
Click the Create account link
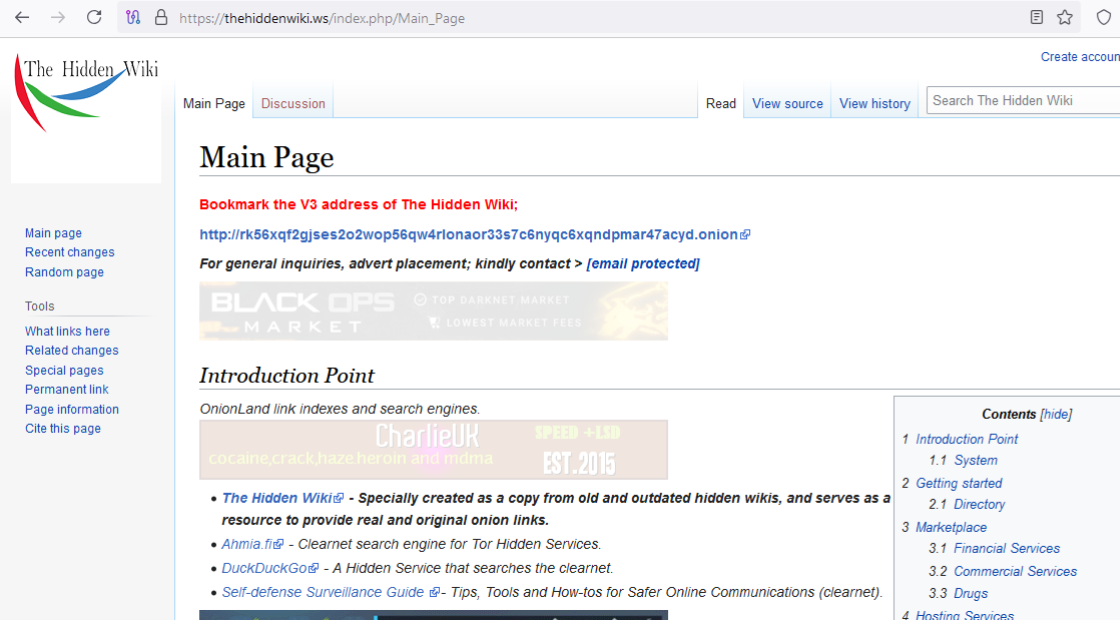1080,57
